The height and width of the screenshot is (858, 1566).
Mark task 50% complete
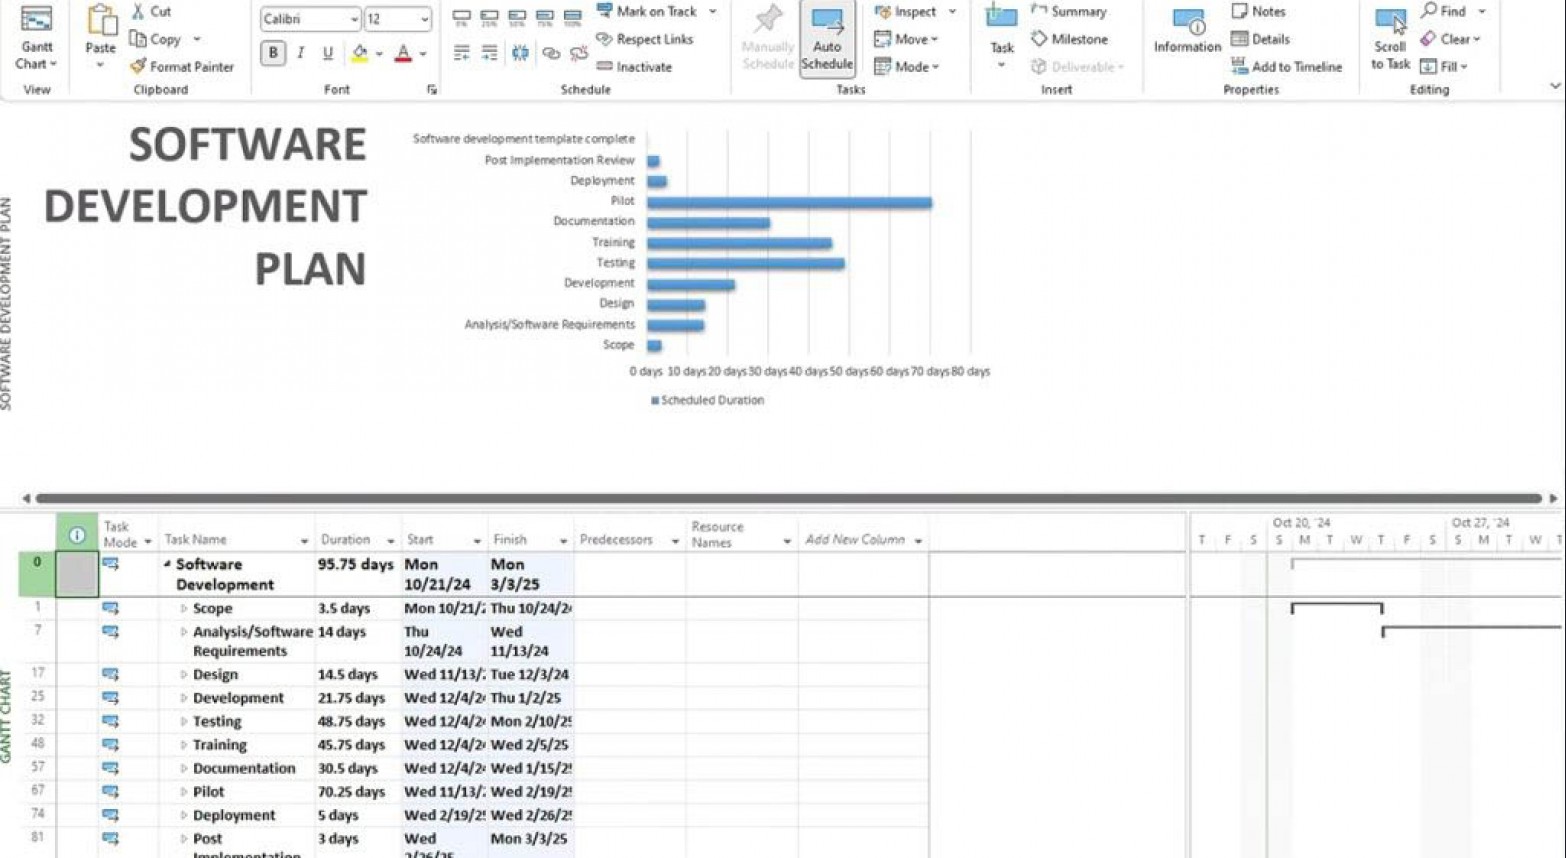click(x=517, y=17)
